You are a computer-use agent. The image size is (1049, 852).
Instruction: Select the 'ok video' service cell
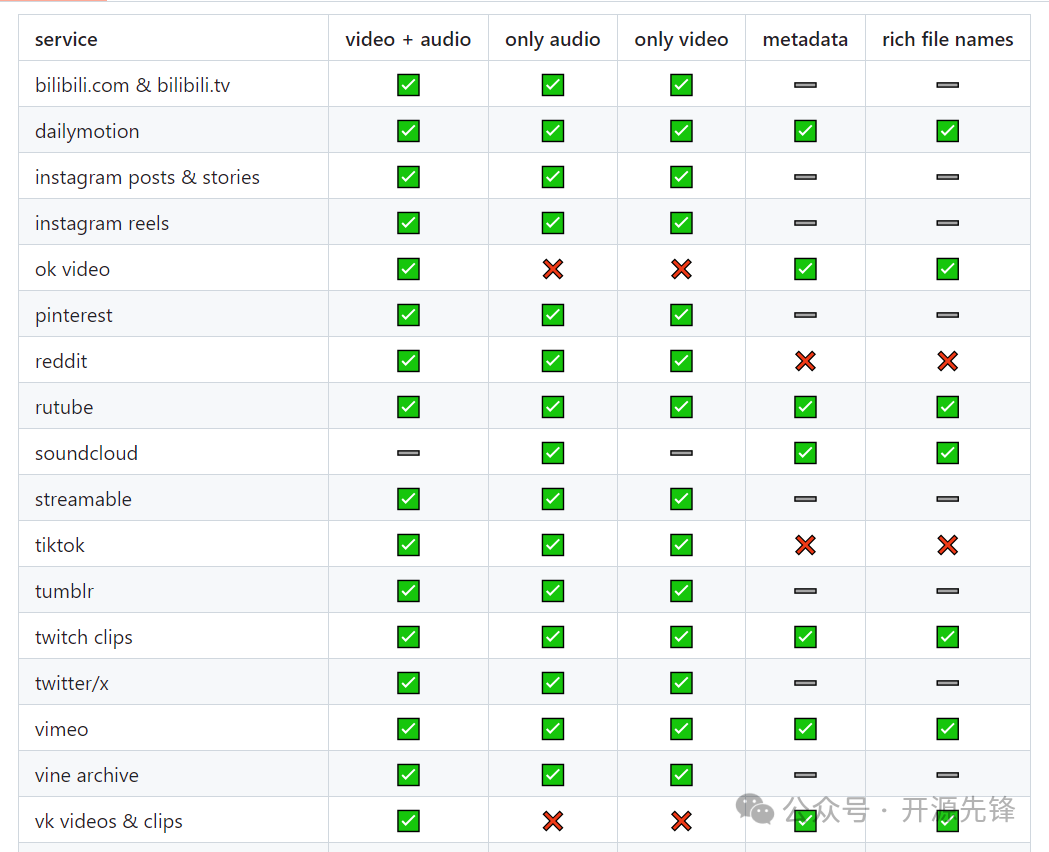click(x=173, y=268)
